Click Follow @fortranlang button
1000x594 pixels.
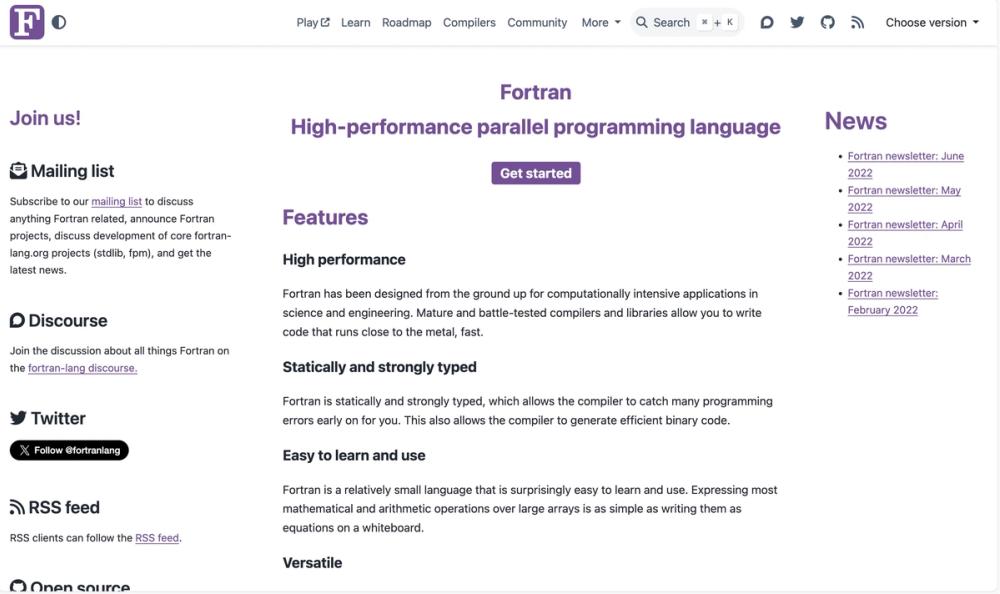[x=69, y=450]
